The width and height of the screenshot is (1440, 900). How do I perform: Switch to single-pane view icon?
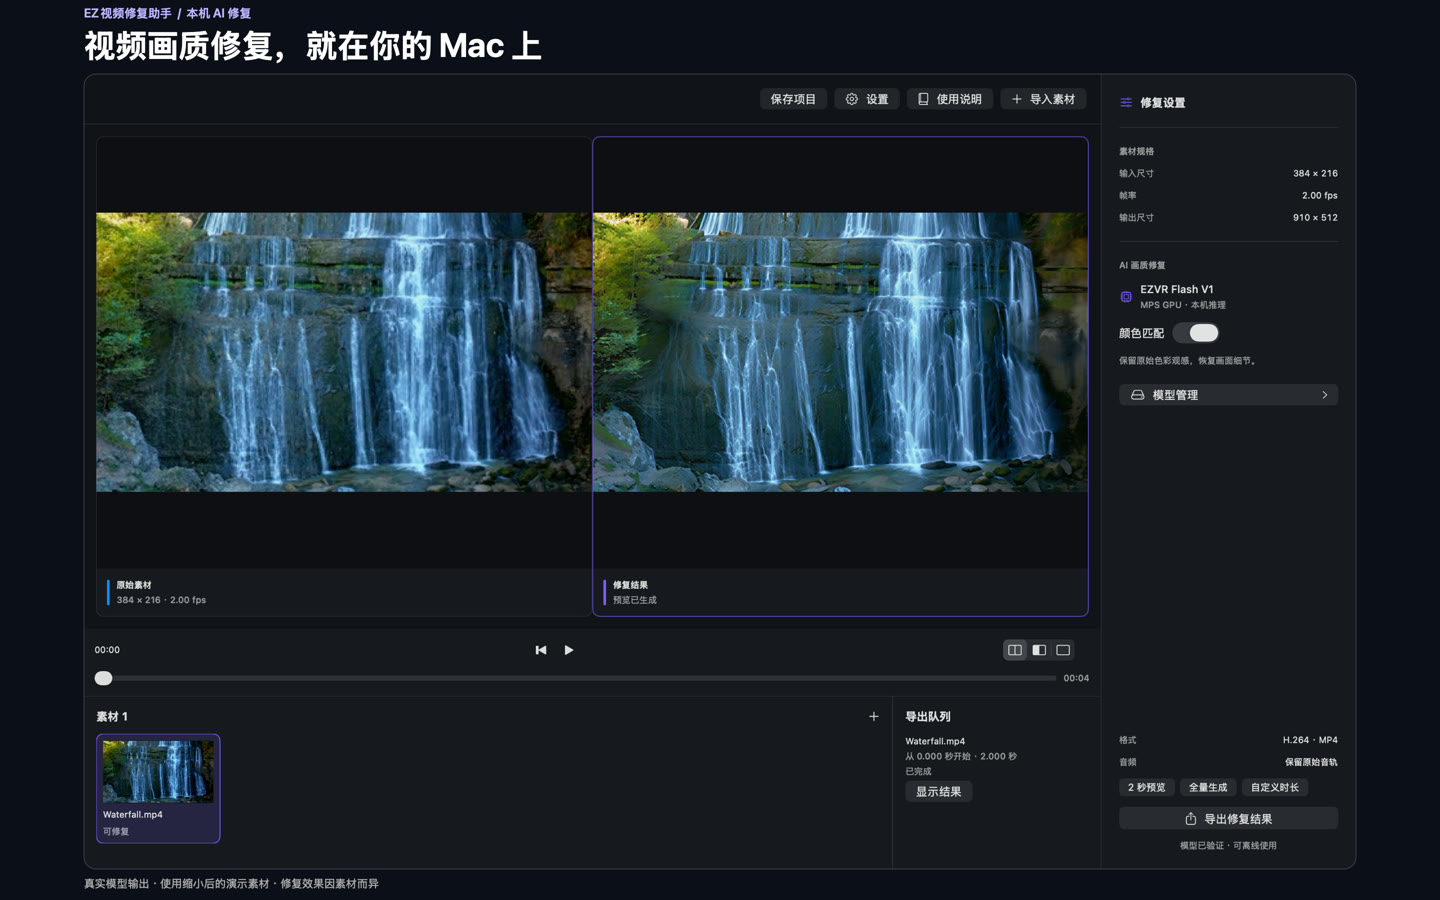1063,650
